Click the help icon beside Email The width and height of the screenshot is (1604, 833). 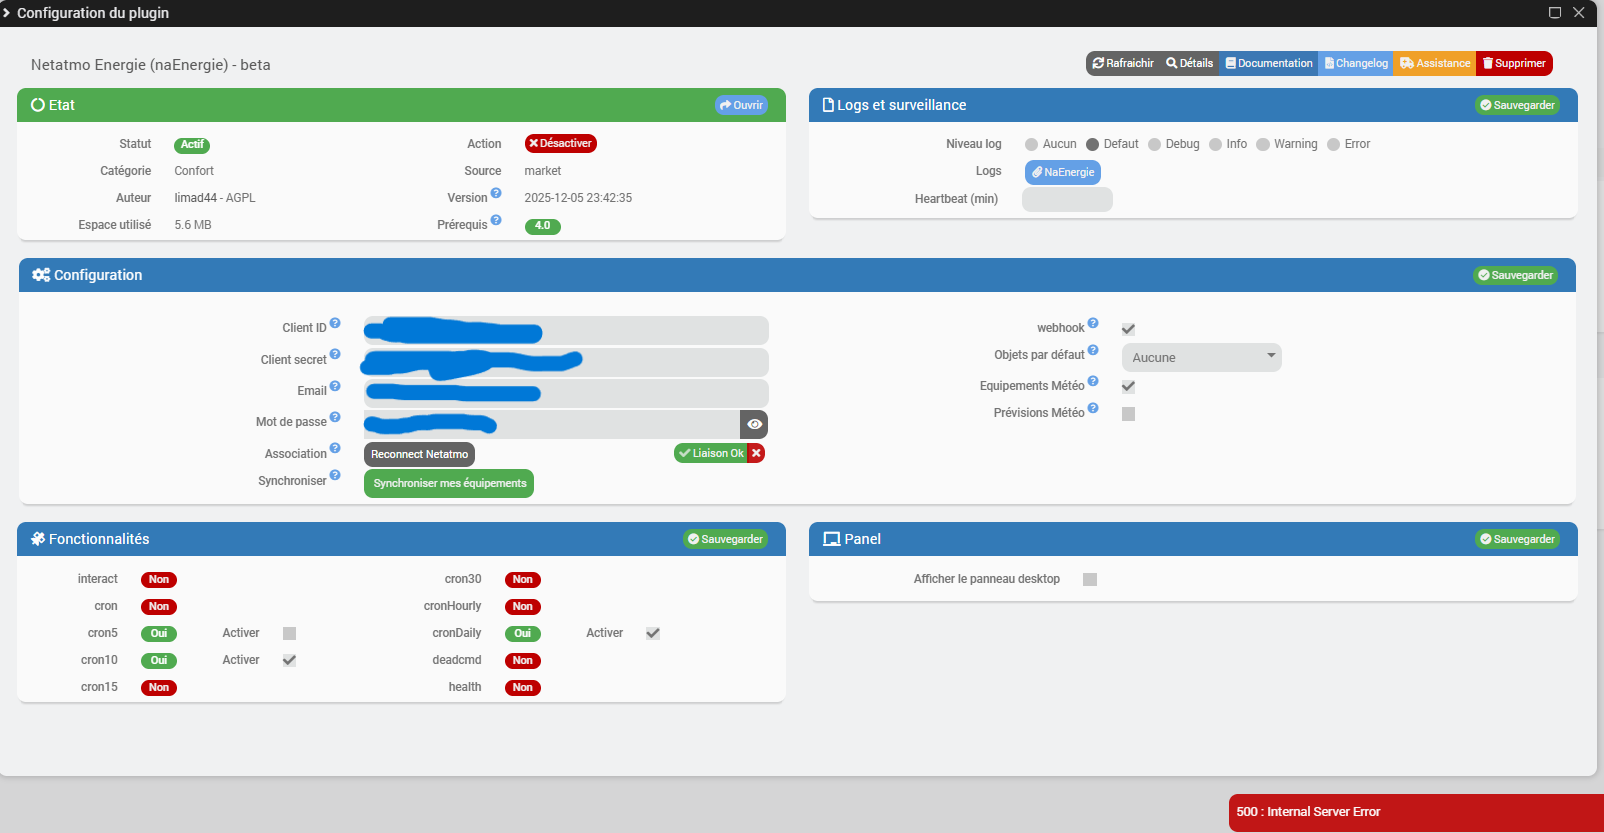click(335, 386)
